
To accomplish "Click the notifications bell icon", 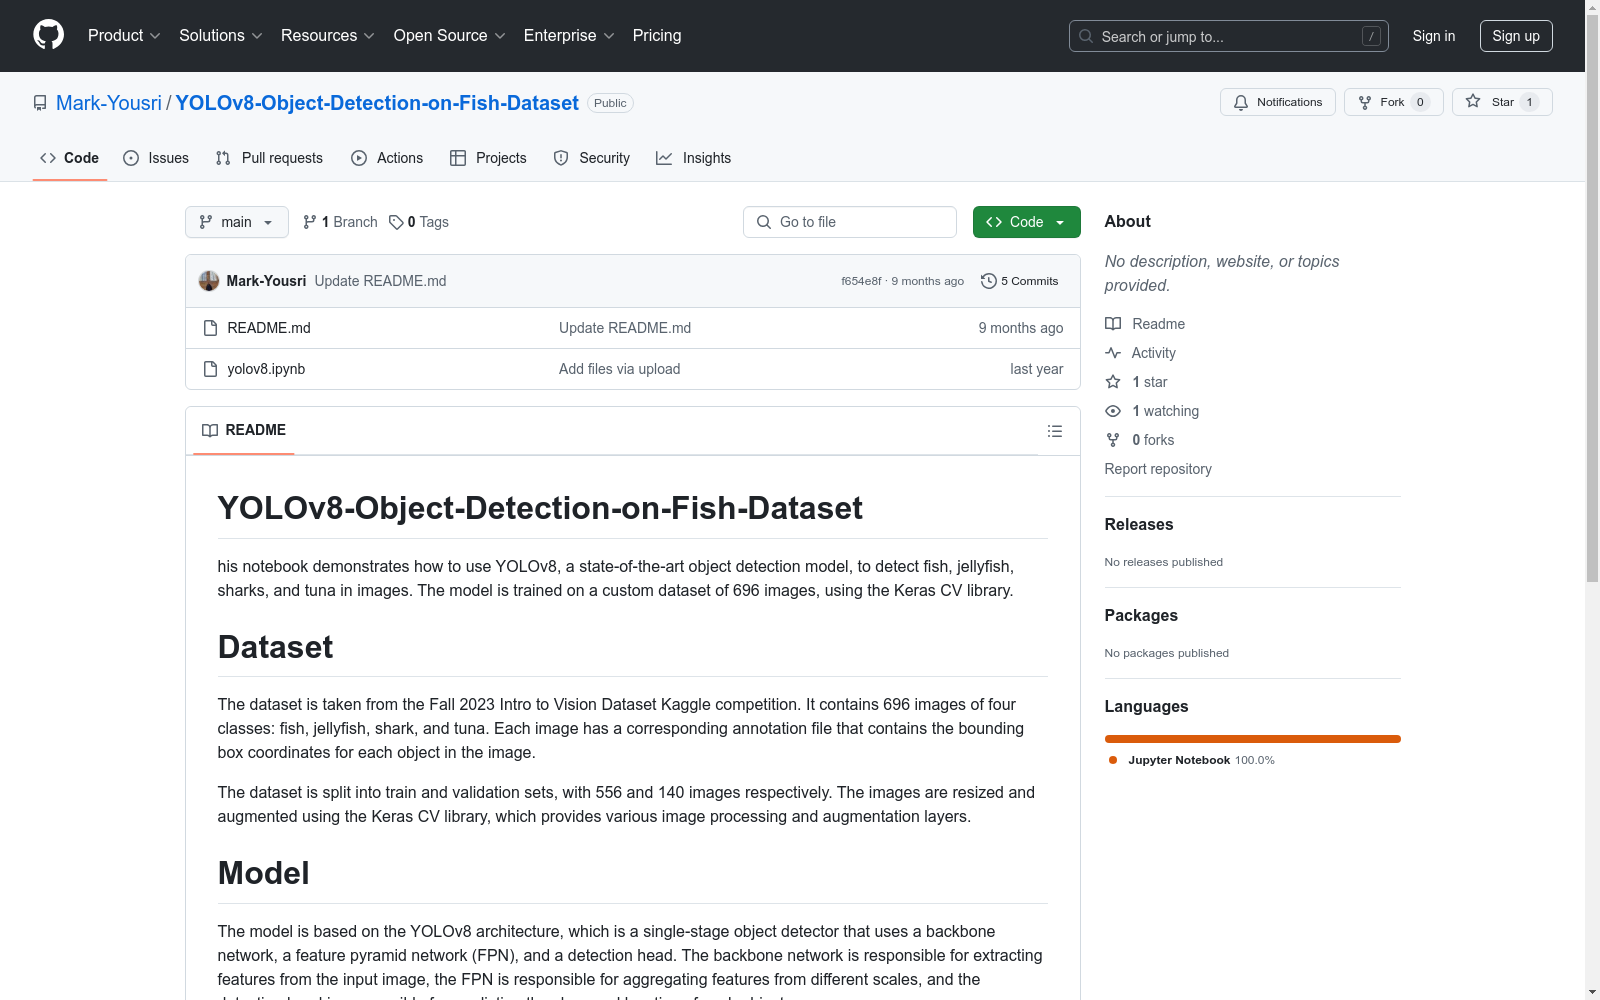I will coord(1241,102).
